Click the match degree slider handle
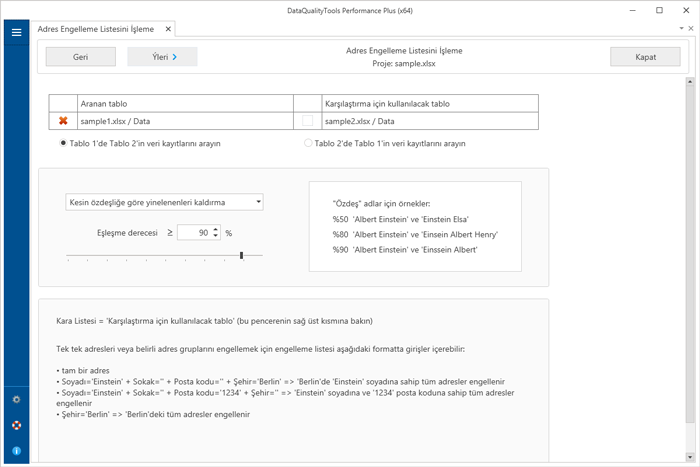Screen dimensions: 700x467 (242, 255)
